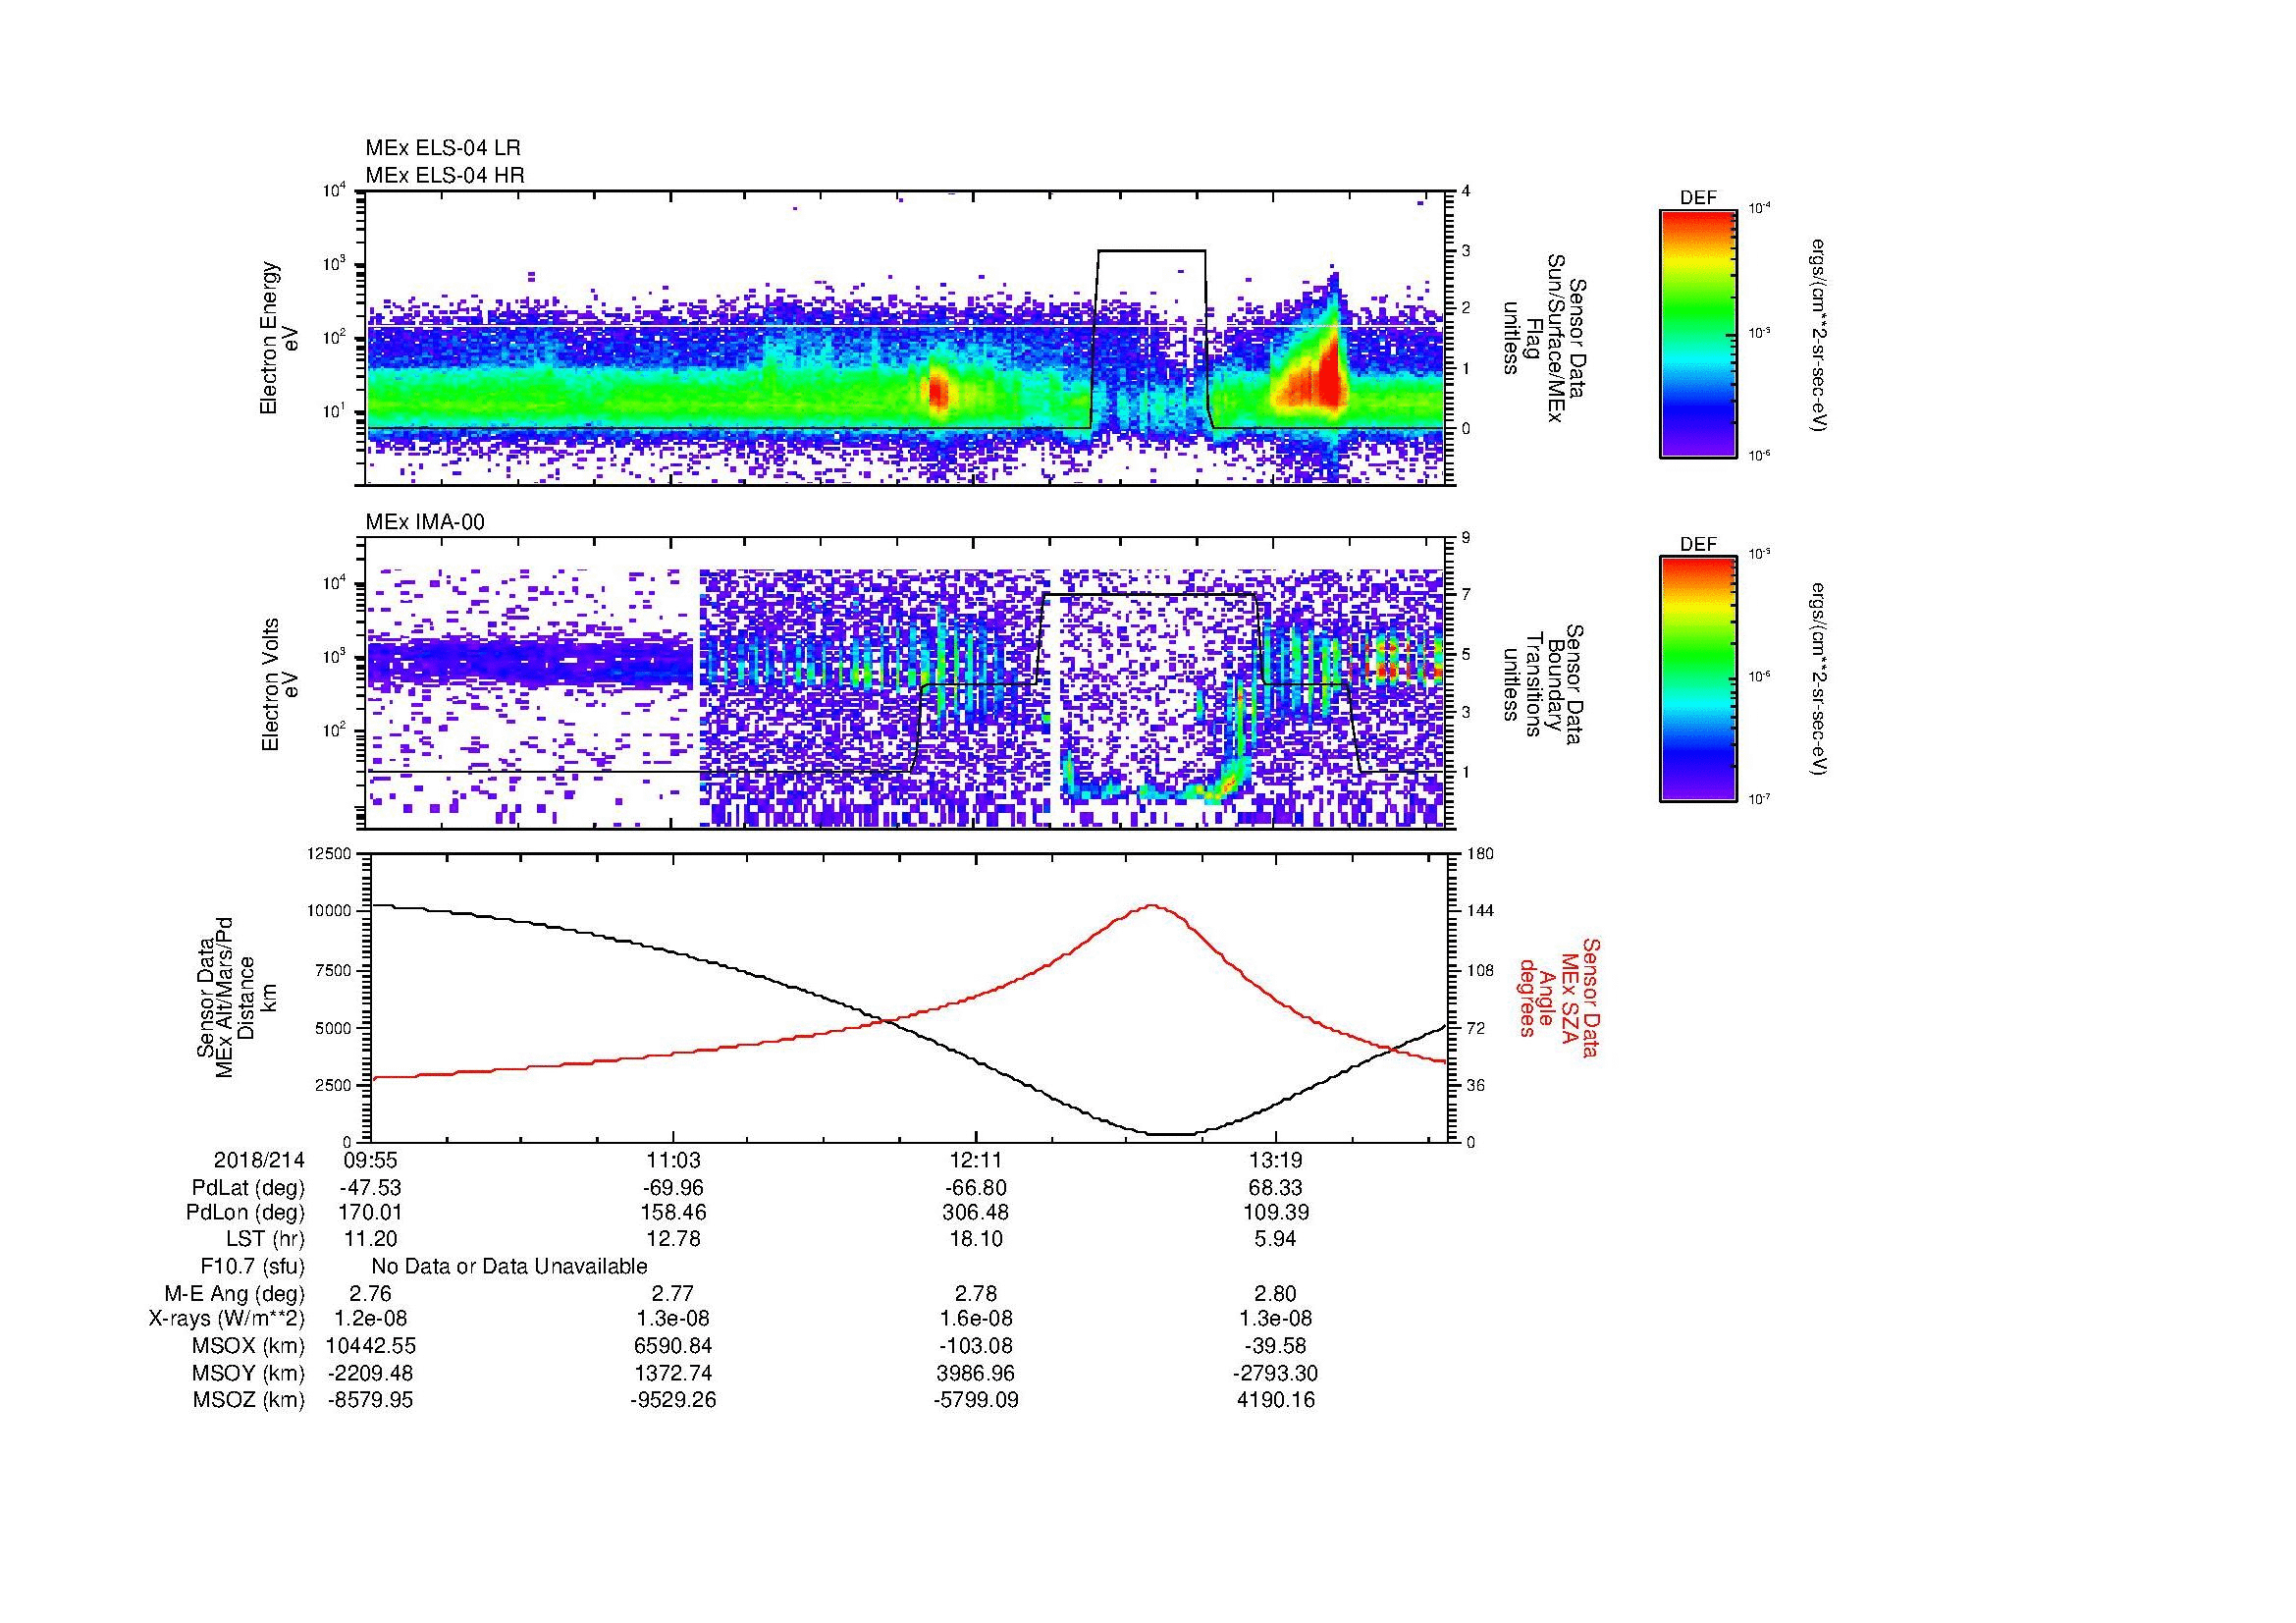Click the LST value '18.10'

click(975, 1239)
